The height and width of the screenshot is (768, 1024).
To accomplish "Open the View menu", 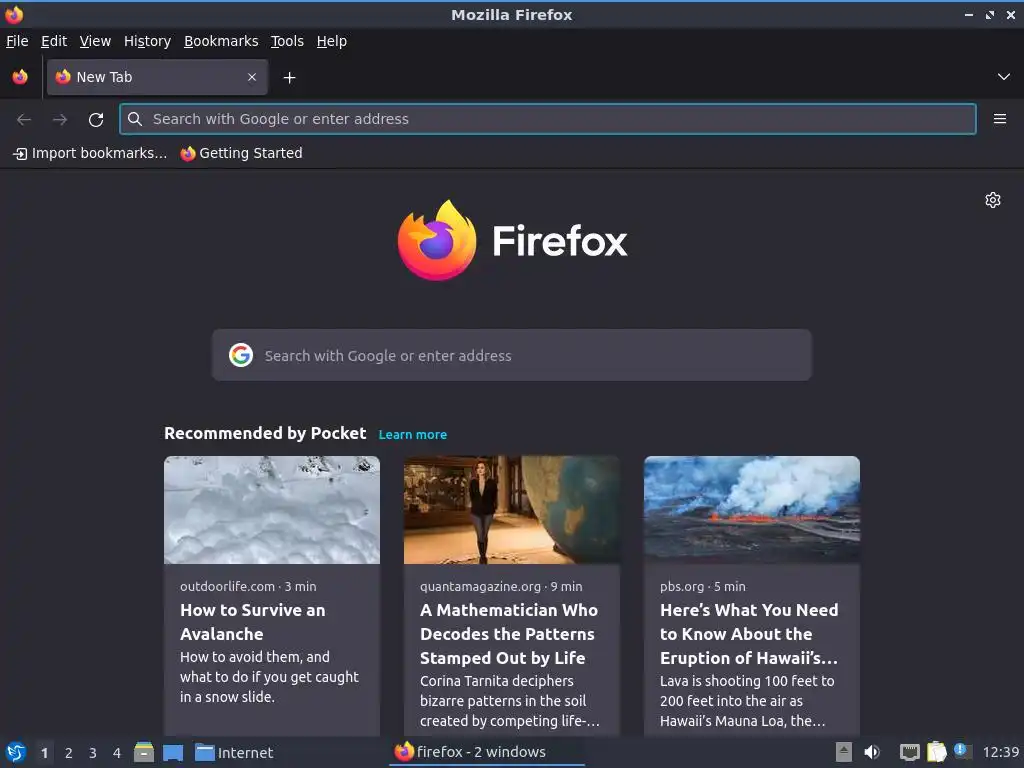I will (95, 41).
